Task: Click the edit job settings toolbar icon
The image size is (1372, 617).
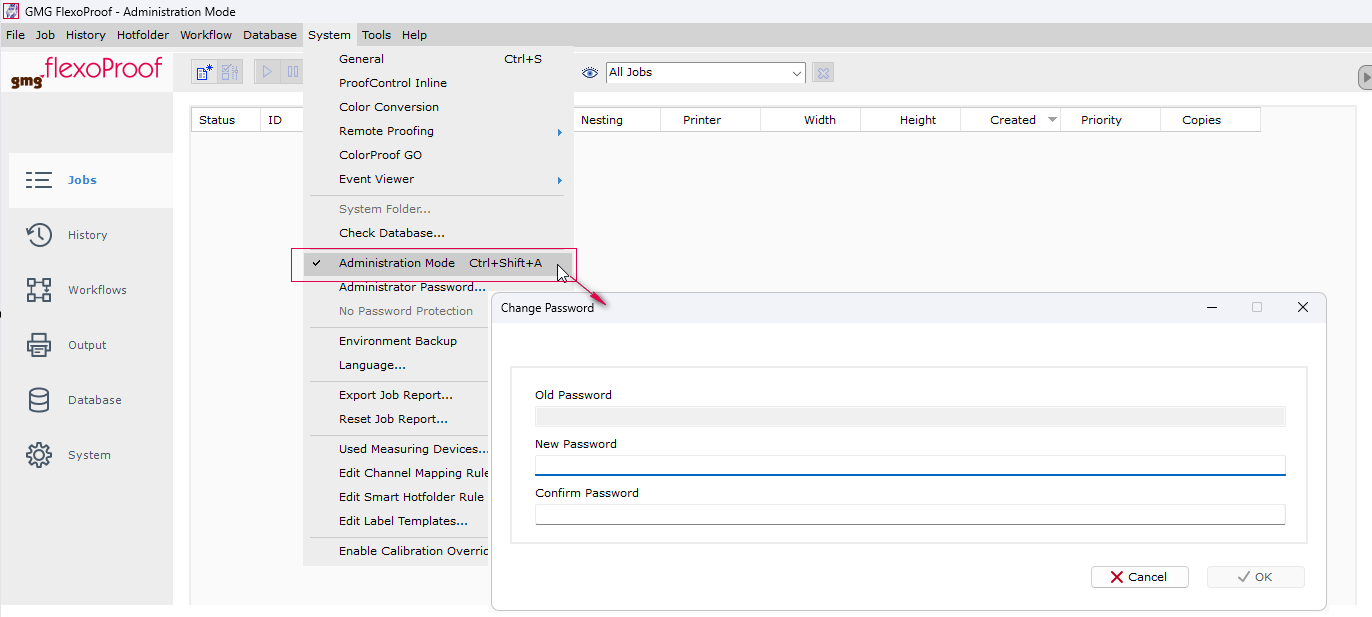Action: click(230, 72)
